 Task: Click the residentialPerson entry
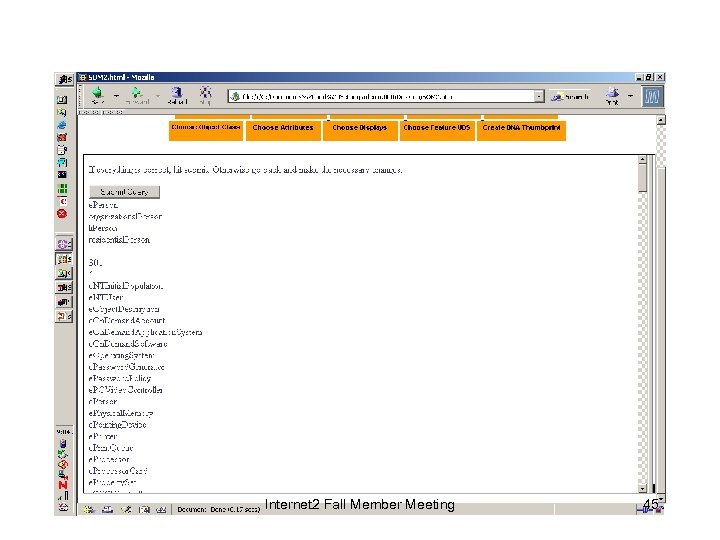119,239
